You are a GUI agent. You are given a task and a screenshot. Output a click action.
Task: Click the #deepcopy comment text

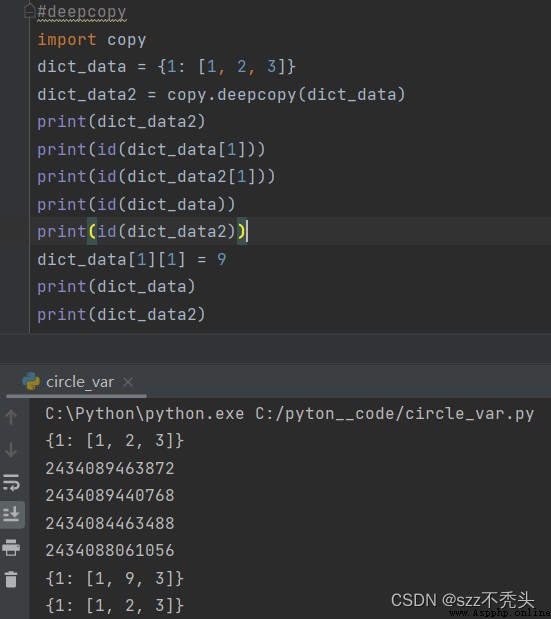[82, 11]
